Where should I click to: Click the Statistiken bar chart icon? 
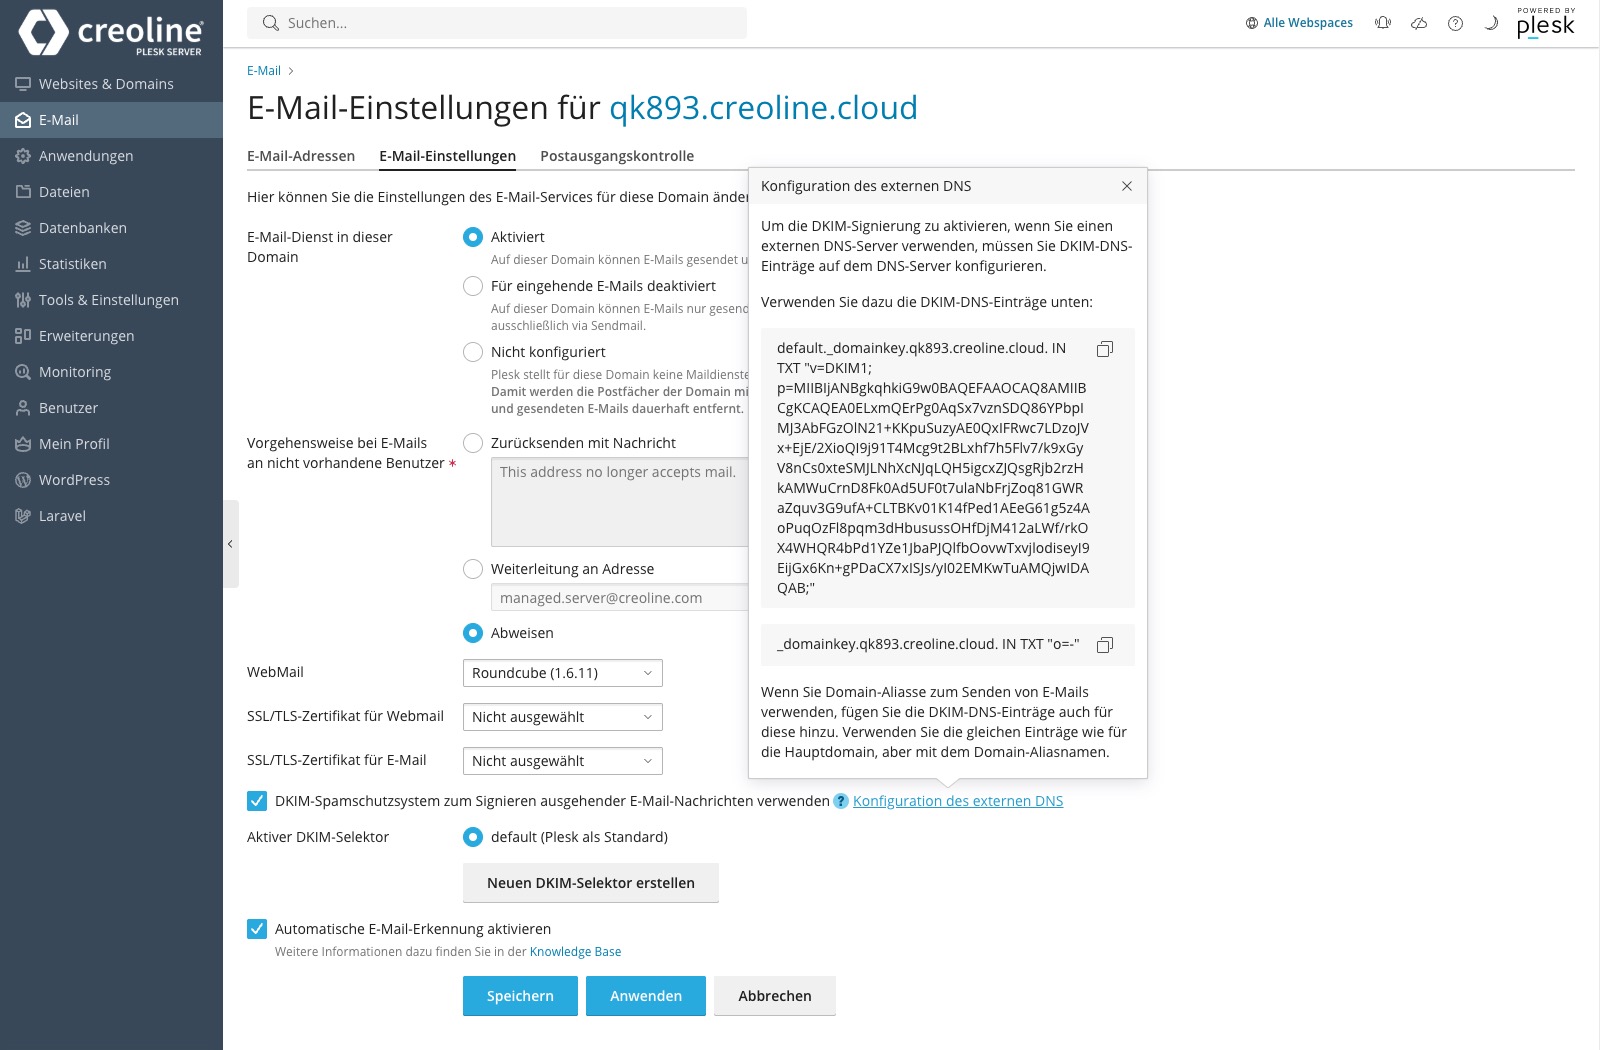point(23,264)
